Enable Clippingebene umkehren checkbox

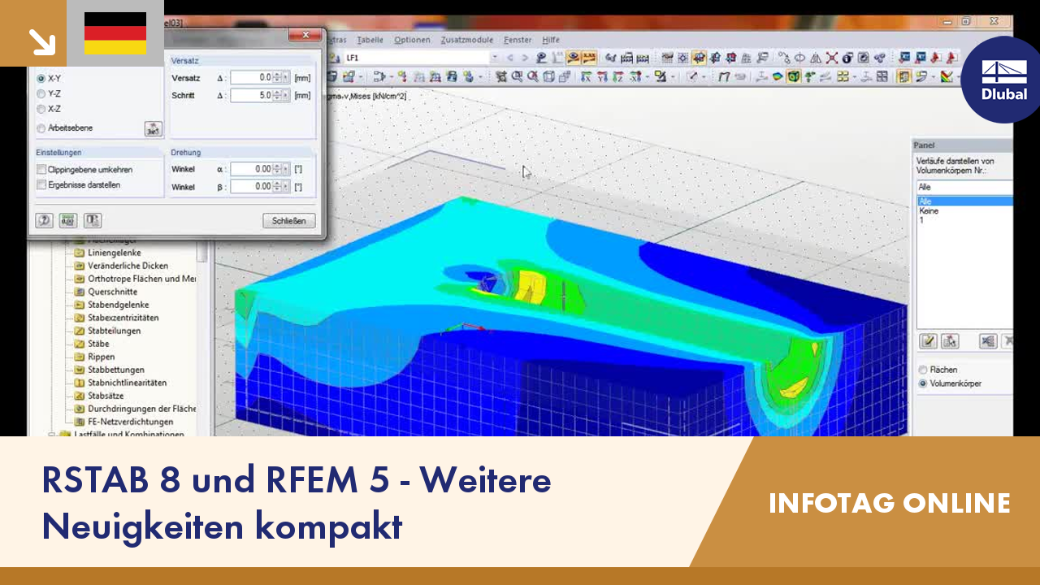coord(42,170)
